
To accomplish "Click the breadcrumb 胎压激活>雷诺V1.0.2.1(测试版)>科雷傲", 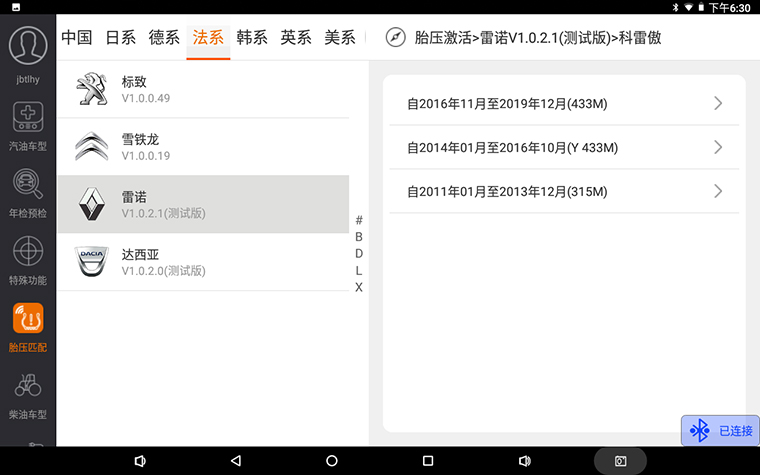I will (538, 37).
